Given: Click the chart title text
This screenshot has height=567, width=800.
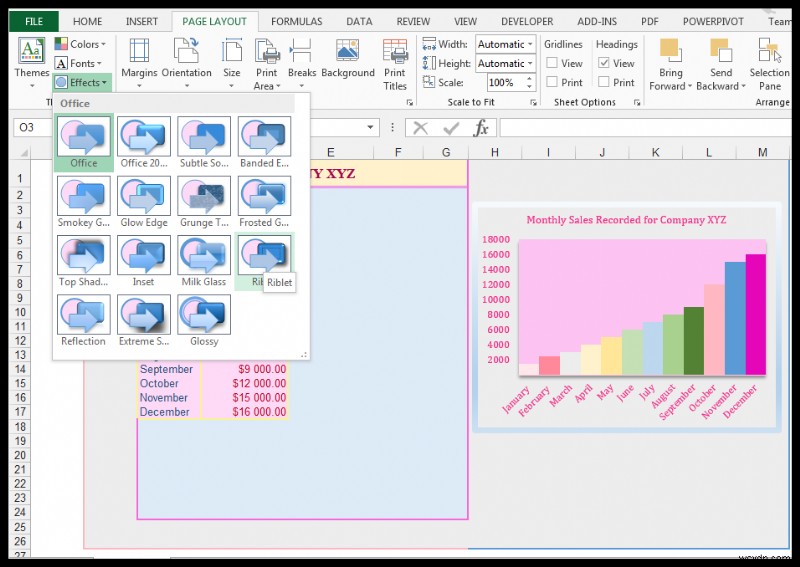Looking at the screenshot, I should tap(626, 220).
